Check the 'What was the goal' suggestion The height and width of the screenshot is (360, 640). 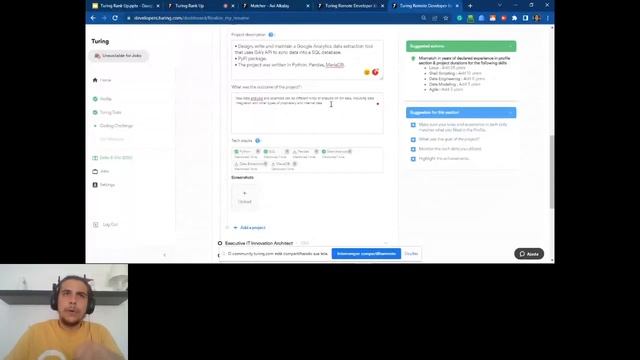pyautogui.click(x=413, y=140)
